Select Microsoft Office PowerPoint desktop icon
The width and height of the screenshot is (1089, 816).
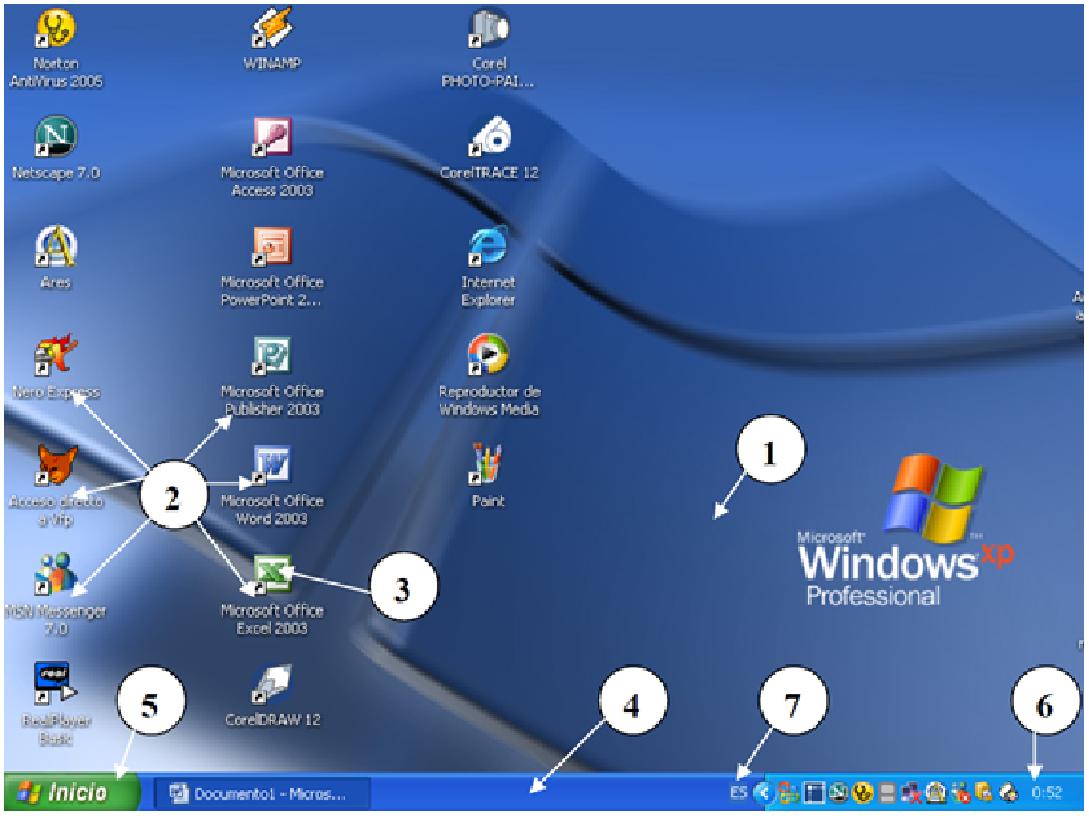click(x=272, y=267)
